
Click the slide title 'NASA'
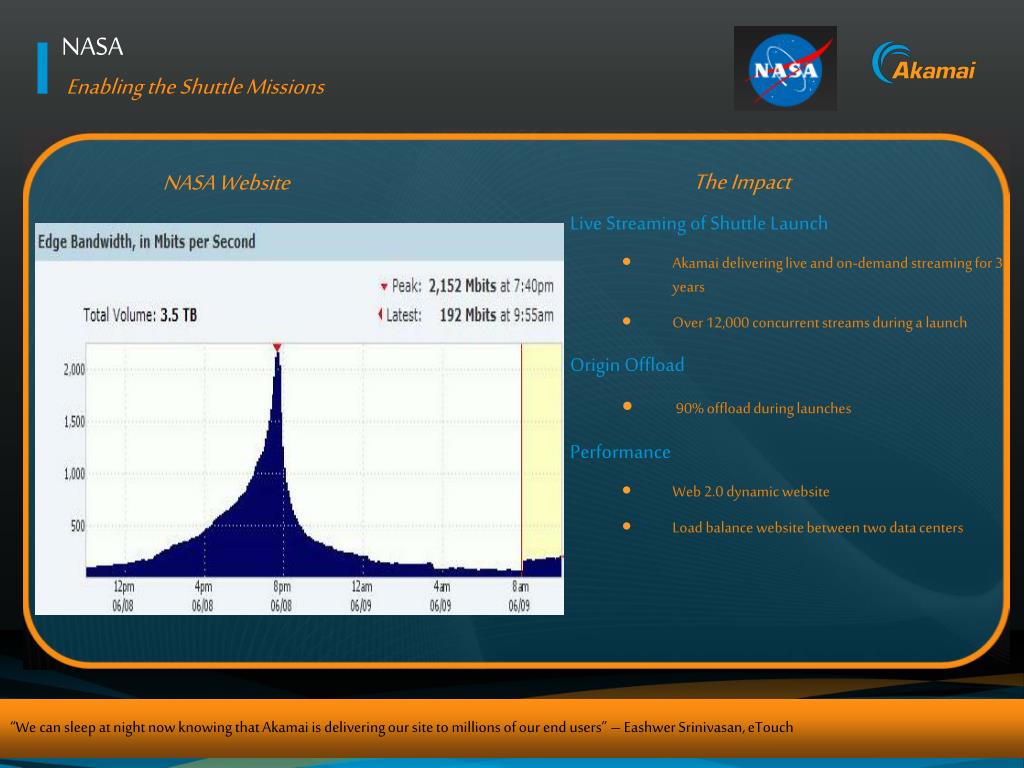point(92,47)
